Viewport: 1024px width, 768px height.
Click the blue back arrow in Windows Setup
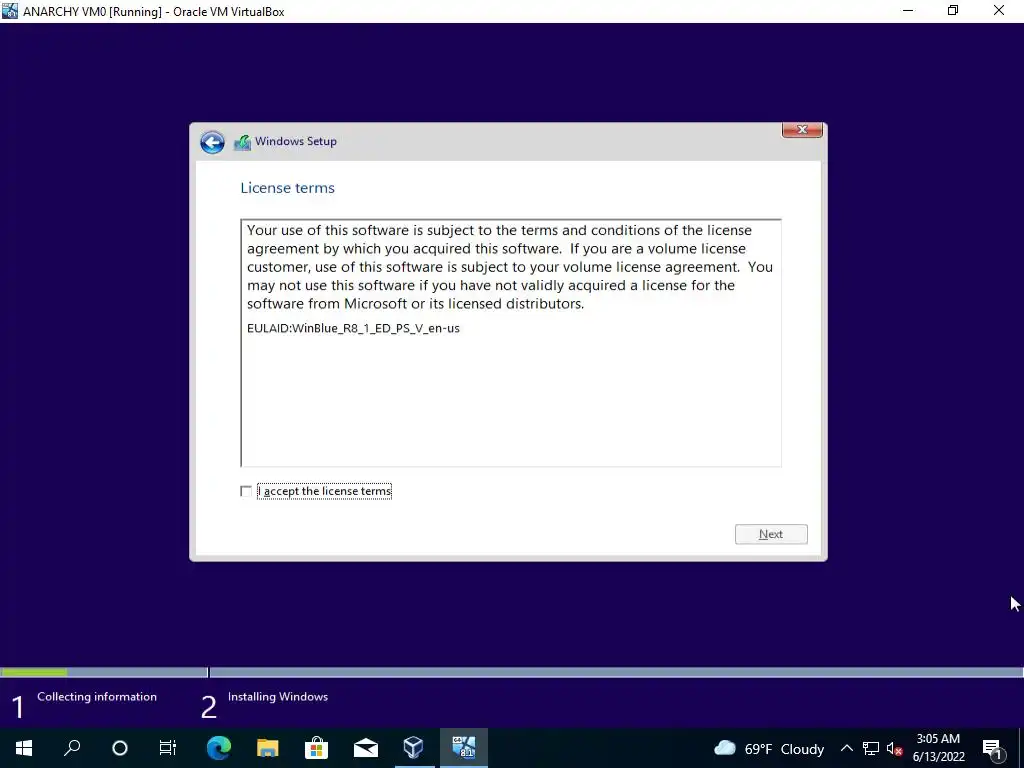[212, 142]
